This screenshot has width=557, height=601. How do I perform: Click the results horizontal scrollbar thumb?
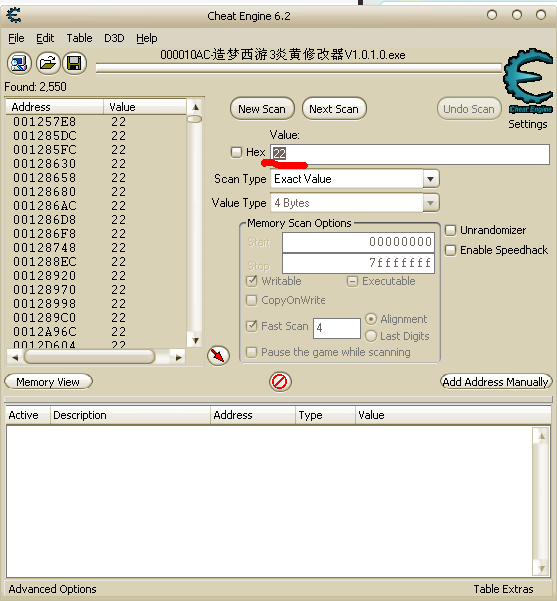click(89, 357)
